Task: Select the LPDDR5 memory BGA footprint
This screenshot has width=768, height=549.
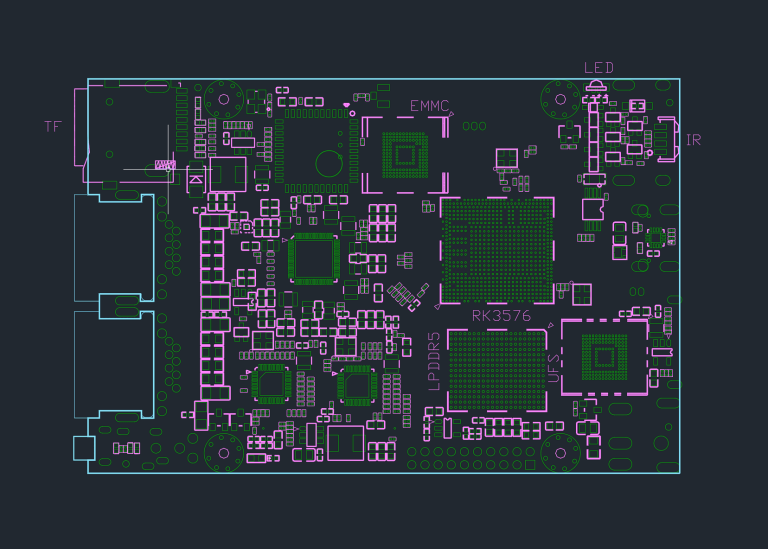Action: pos(498,369)
